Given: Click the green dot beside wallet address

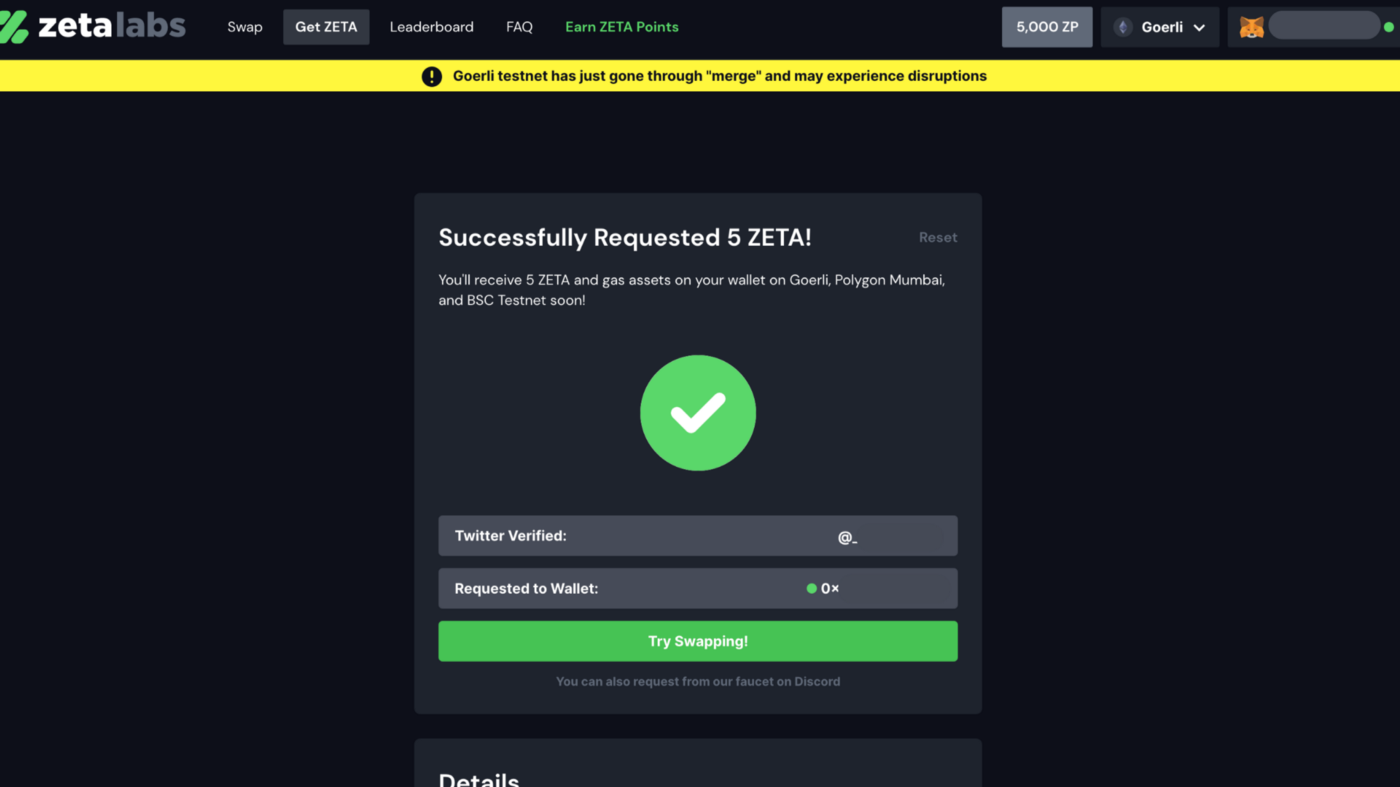Looking at the screenshot, I should tap(811, 588).
